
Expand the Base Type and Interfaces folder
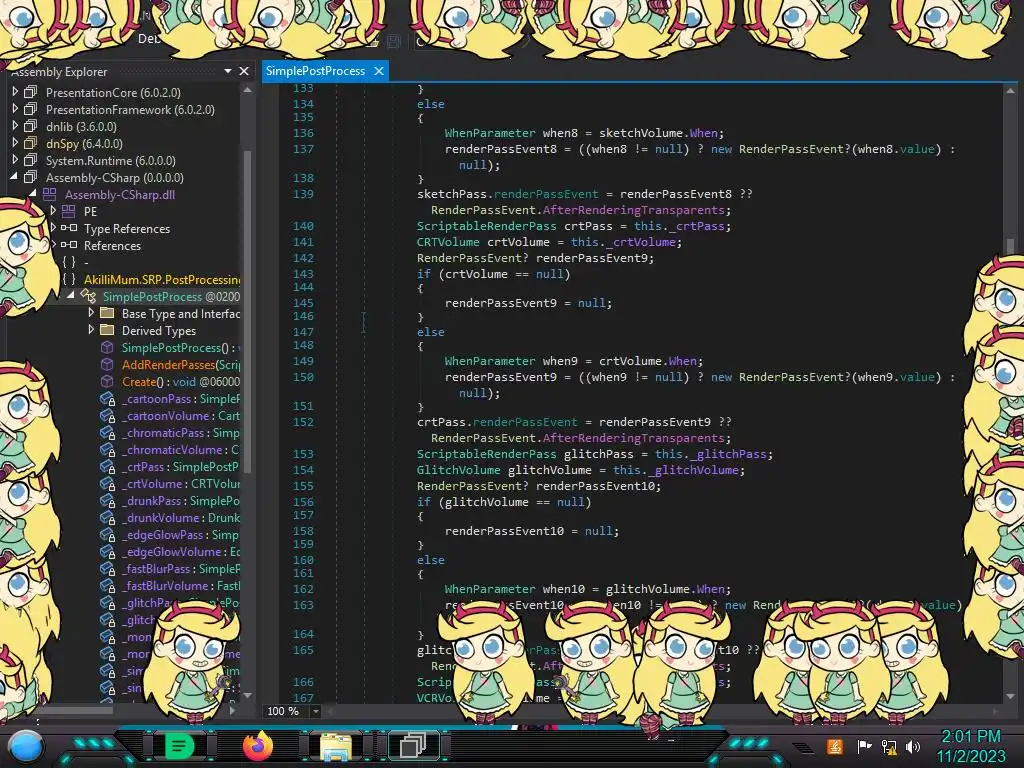click(x=91, y=313)
